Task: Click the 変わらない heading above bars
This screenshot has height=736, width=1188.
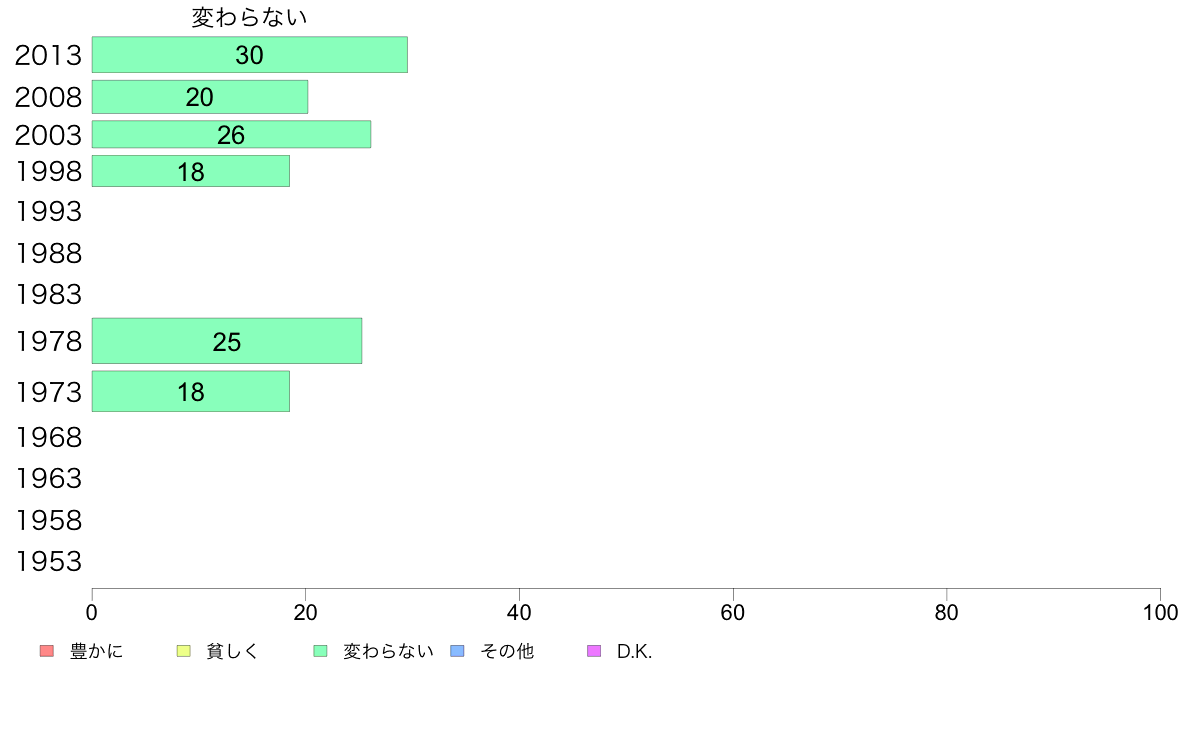Action: 249,17
